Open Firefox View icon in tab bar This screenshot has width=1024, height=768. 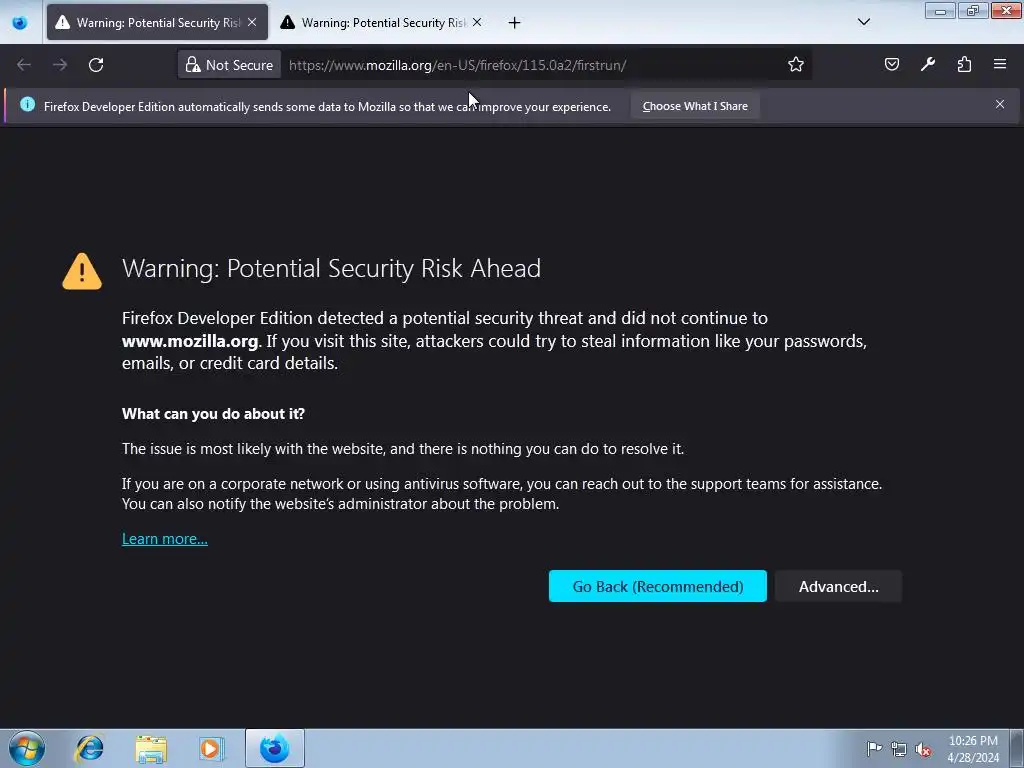[20, 23]
